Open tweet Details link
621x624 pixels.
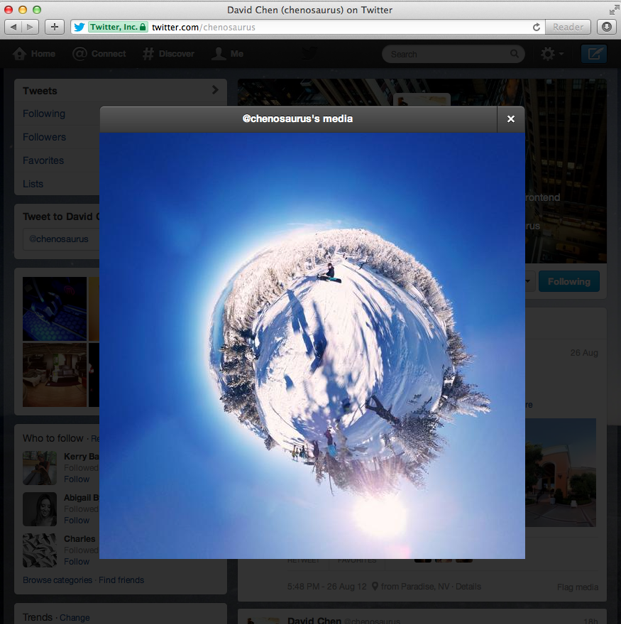point(468,587)
